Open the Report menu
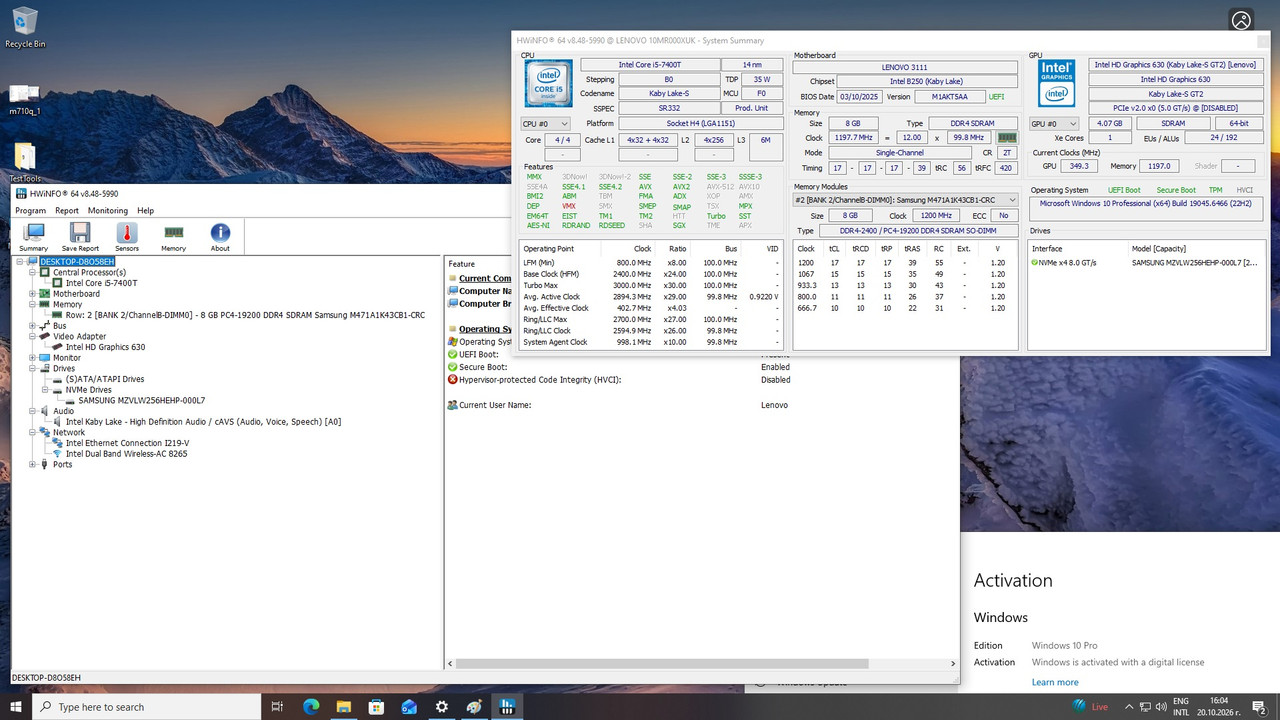 pos(67,211)
